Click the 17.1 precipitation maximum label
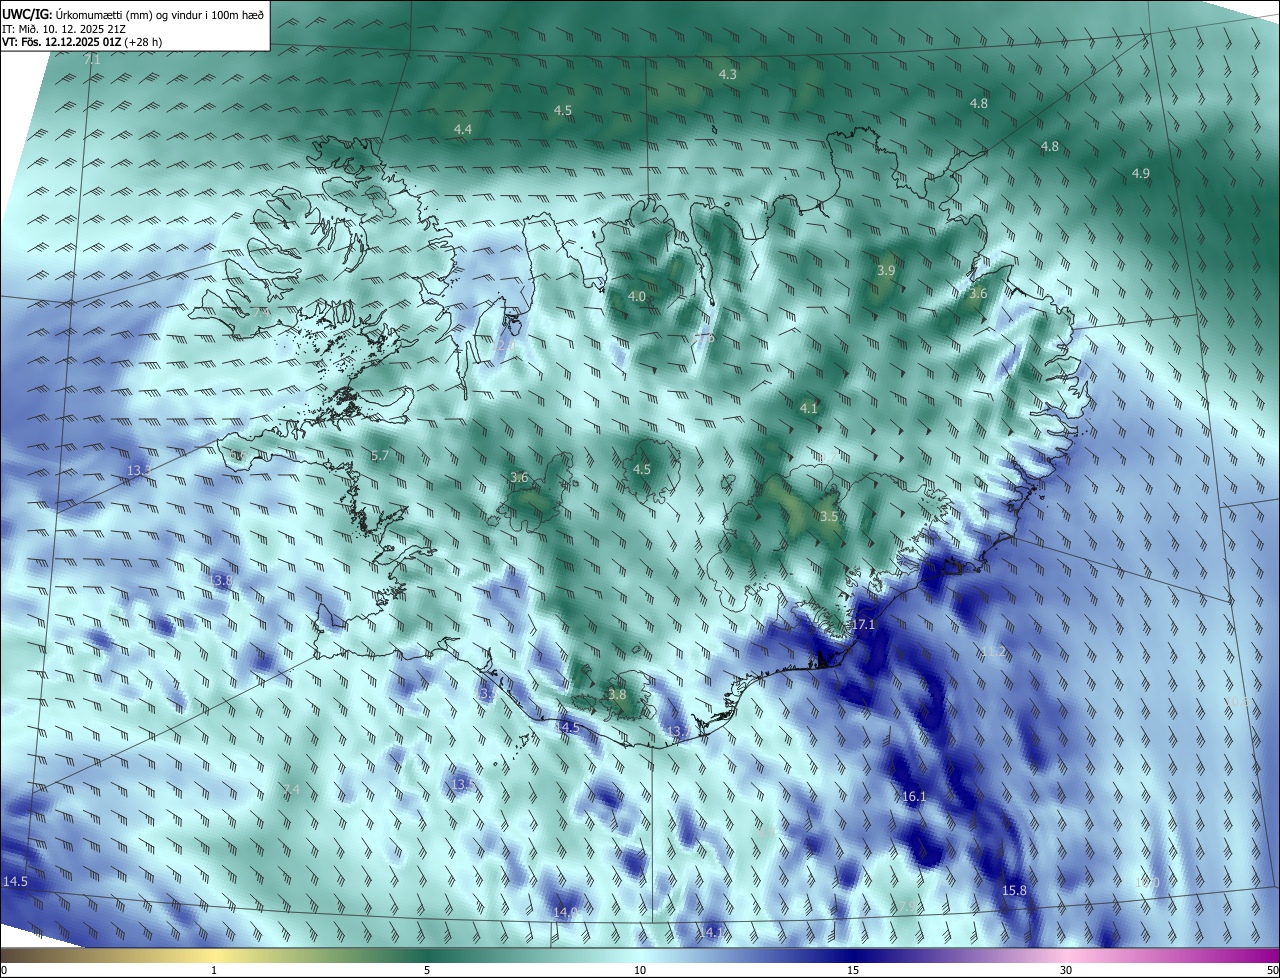 pyautogui.click(x=863, y=625)
